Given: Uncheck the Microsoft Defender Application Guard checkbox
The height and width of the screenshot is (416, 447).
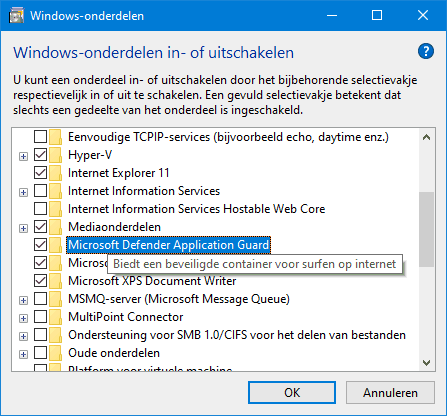Looking at the screenshot, I should tap(40, 245).
